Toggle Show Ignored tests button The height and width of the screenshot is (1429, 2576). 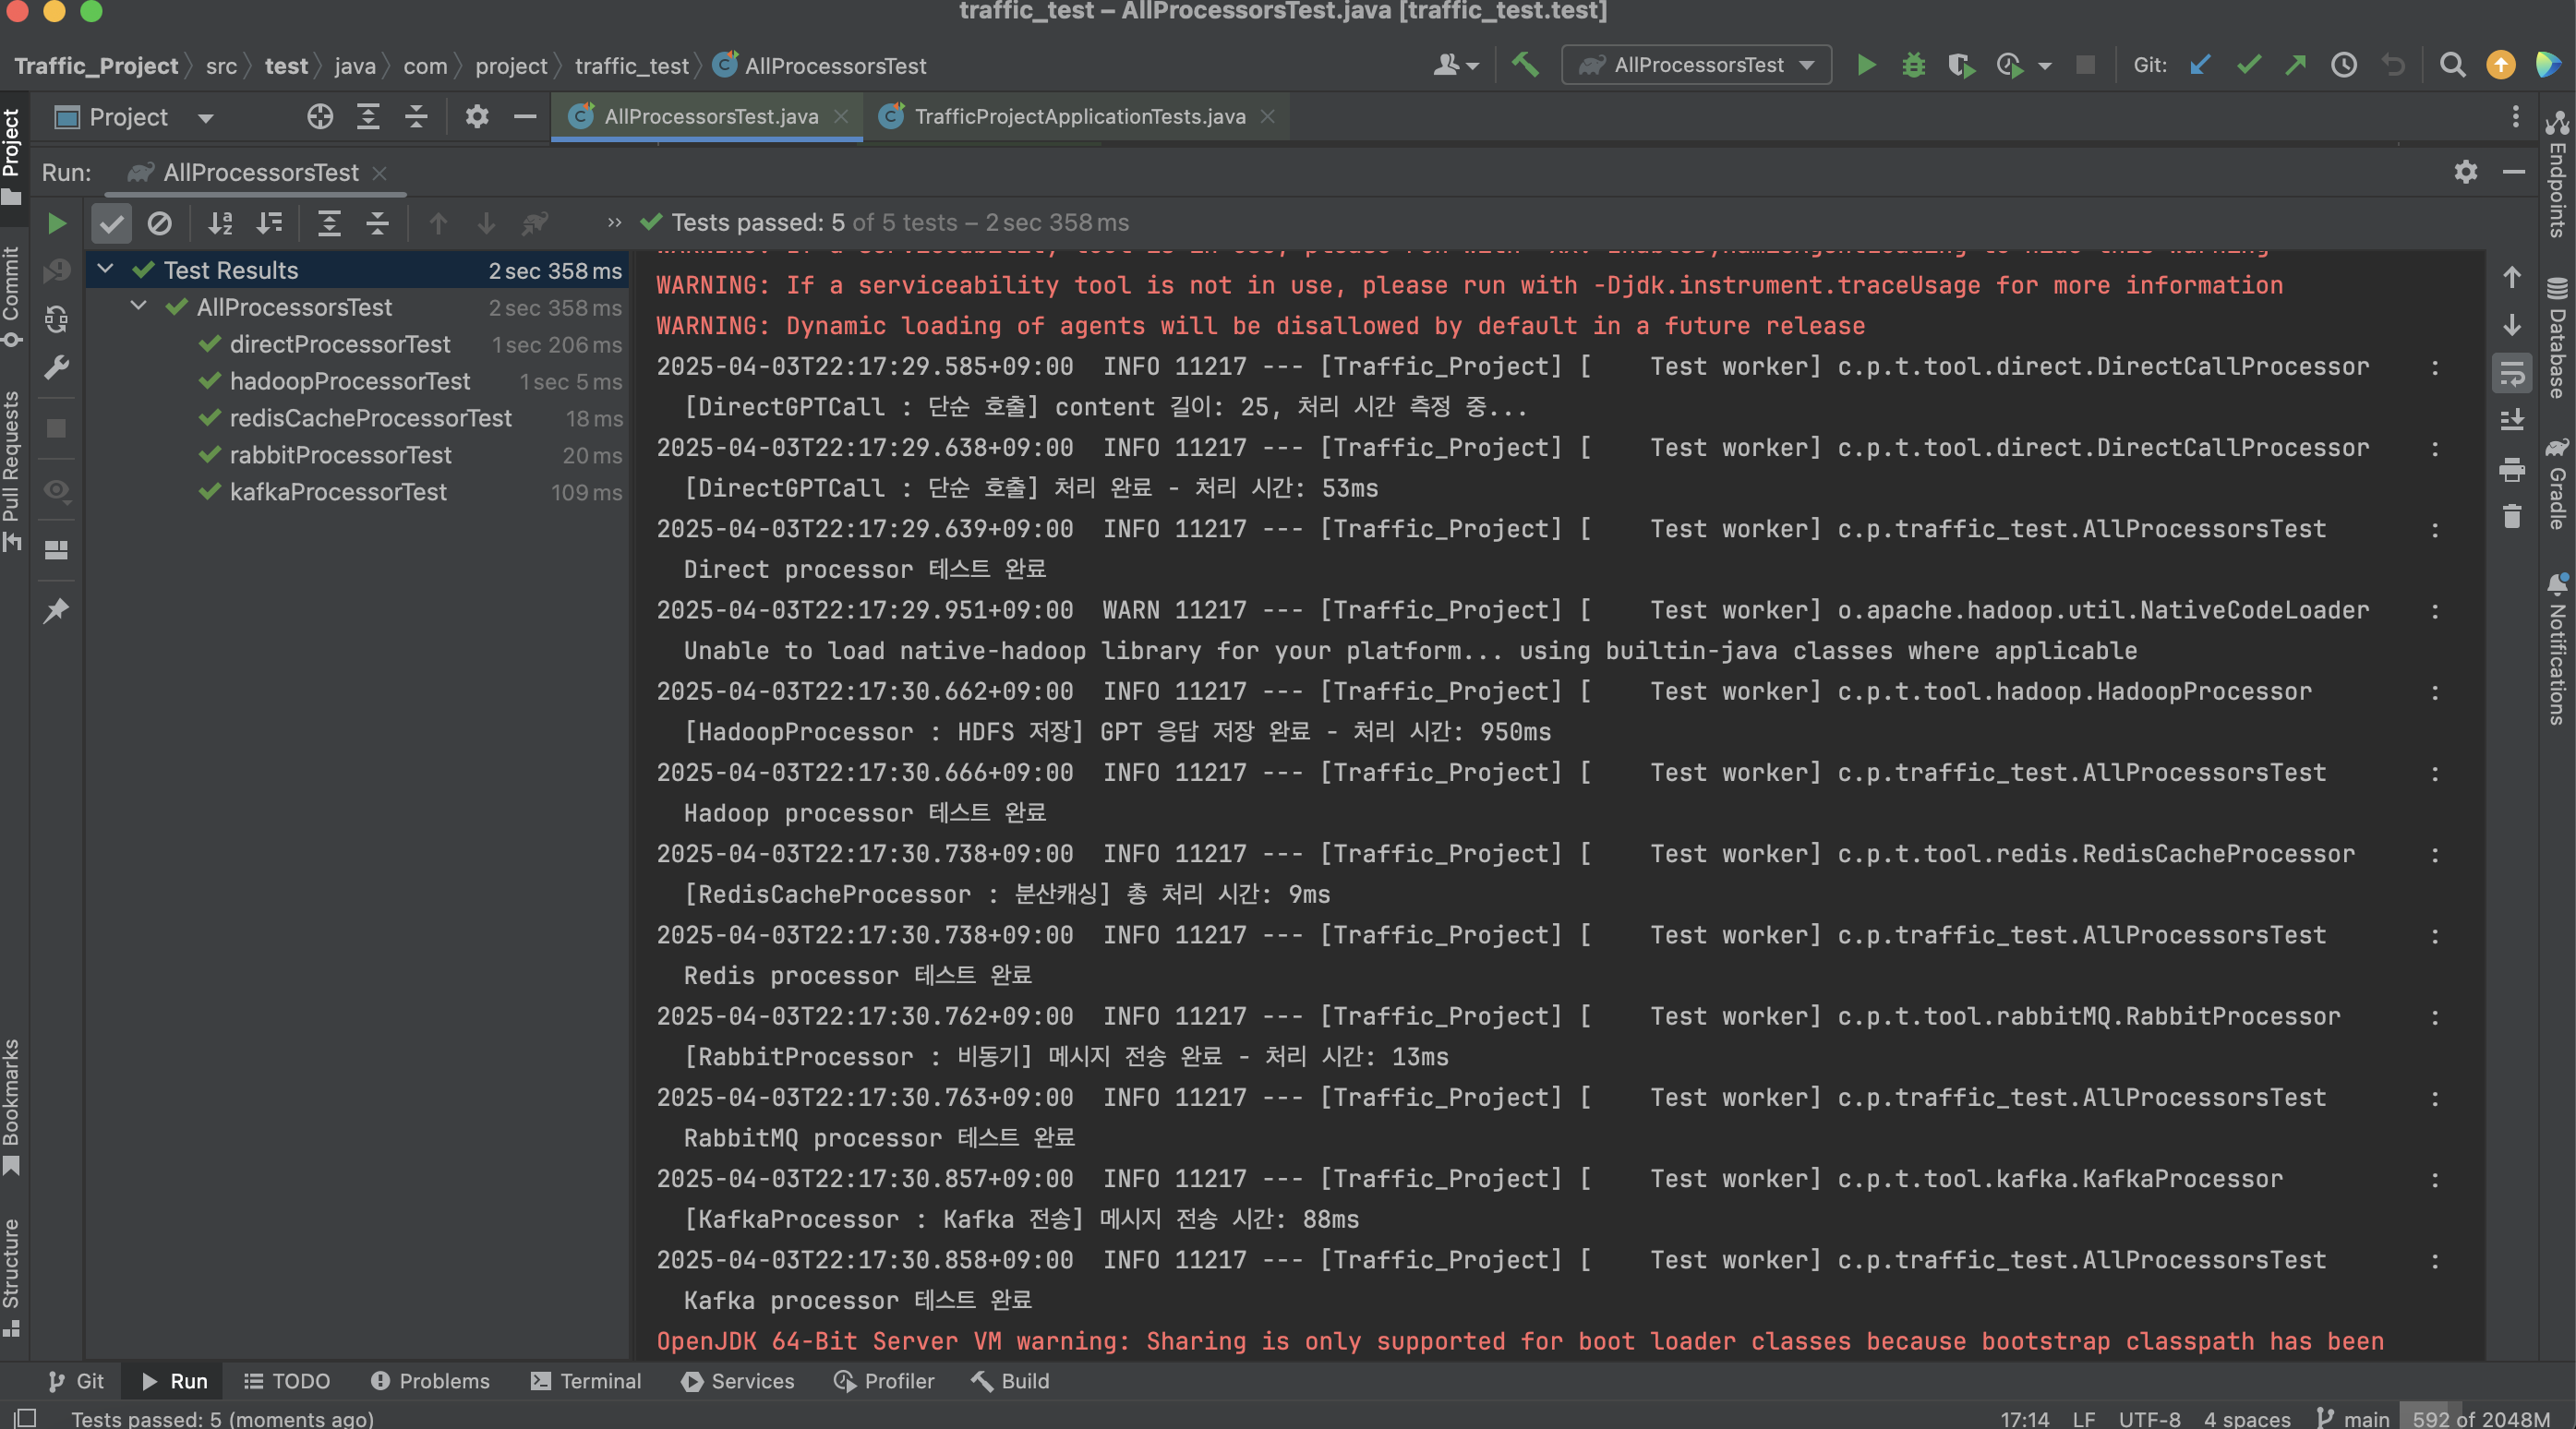click(159, 223)
